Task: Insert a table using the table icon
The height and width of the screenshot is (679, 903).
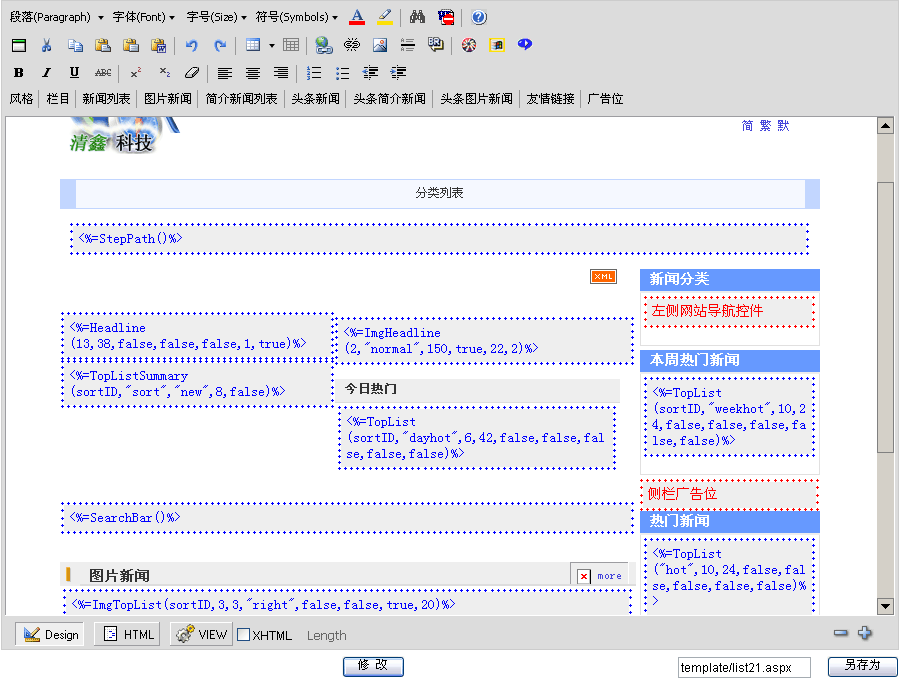Action: (x=253, y=45)
